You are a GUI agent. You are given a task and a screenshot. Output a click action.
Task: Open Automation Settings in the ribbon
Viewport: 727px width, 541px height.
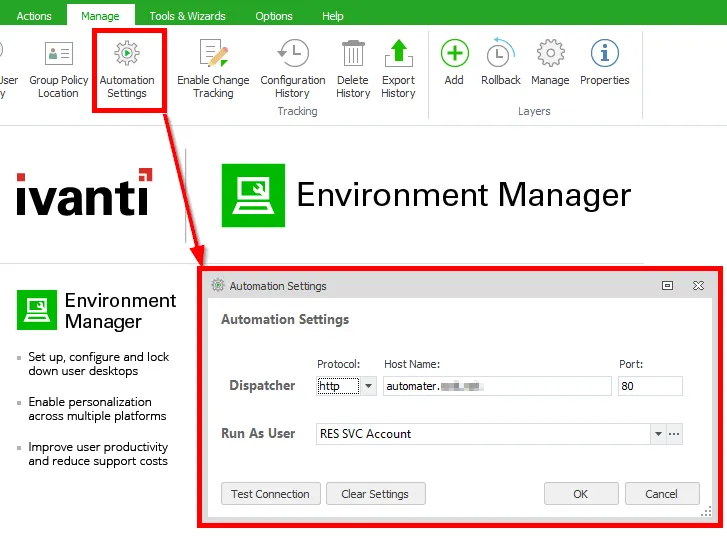pos(127,68)
